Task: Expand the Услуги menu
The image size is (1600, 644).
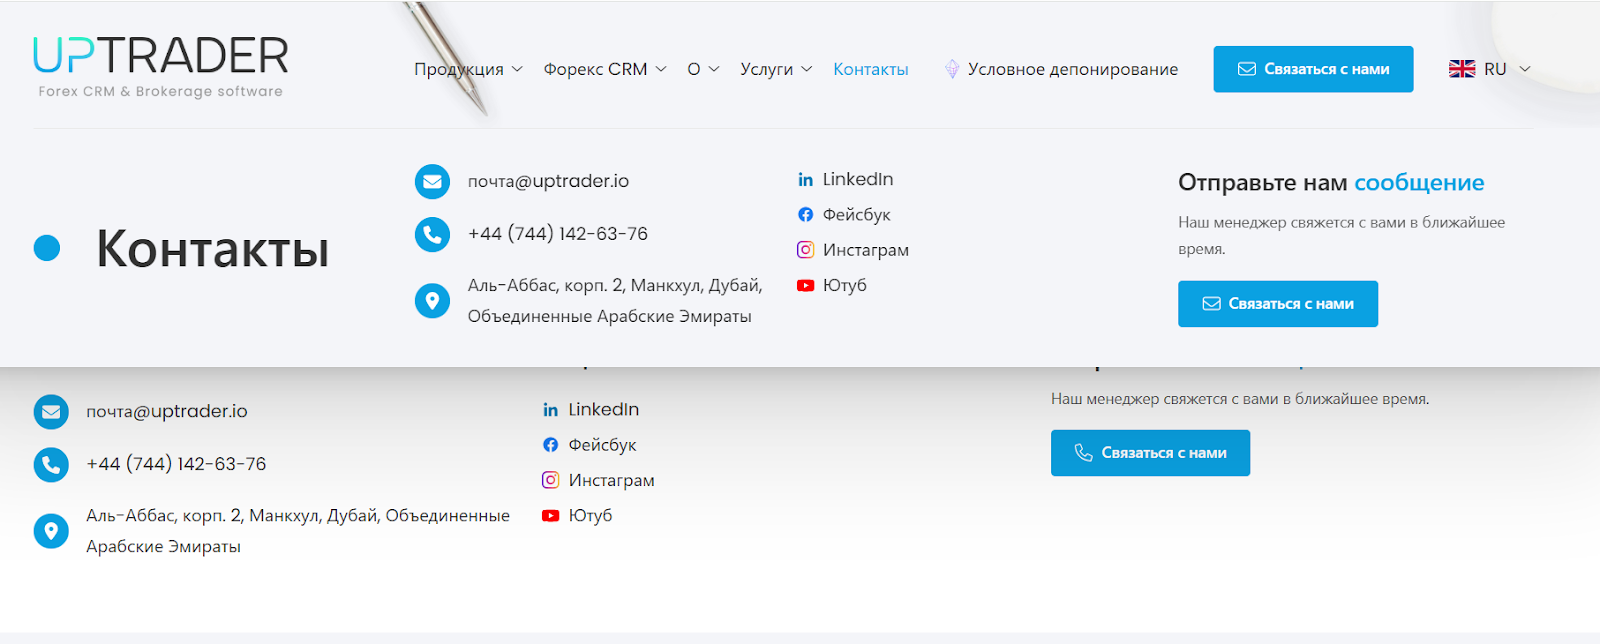Action: (x=776, y=69)
